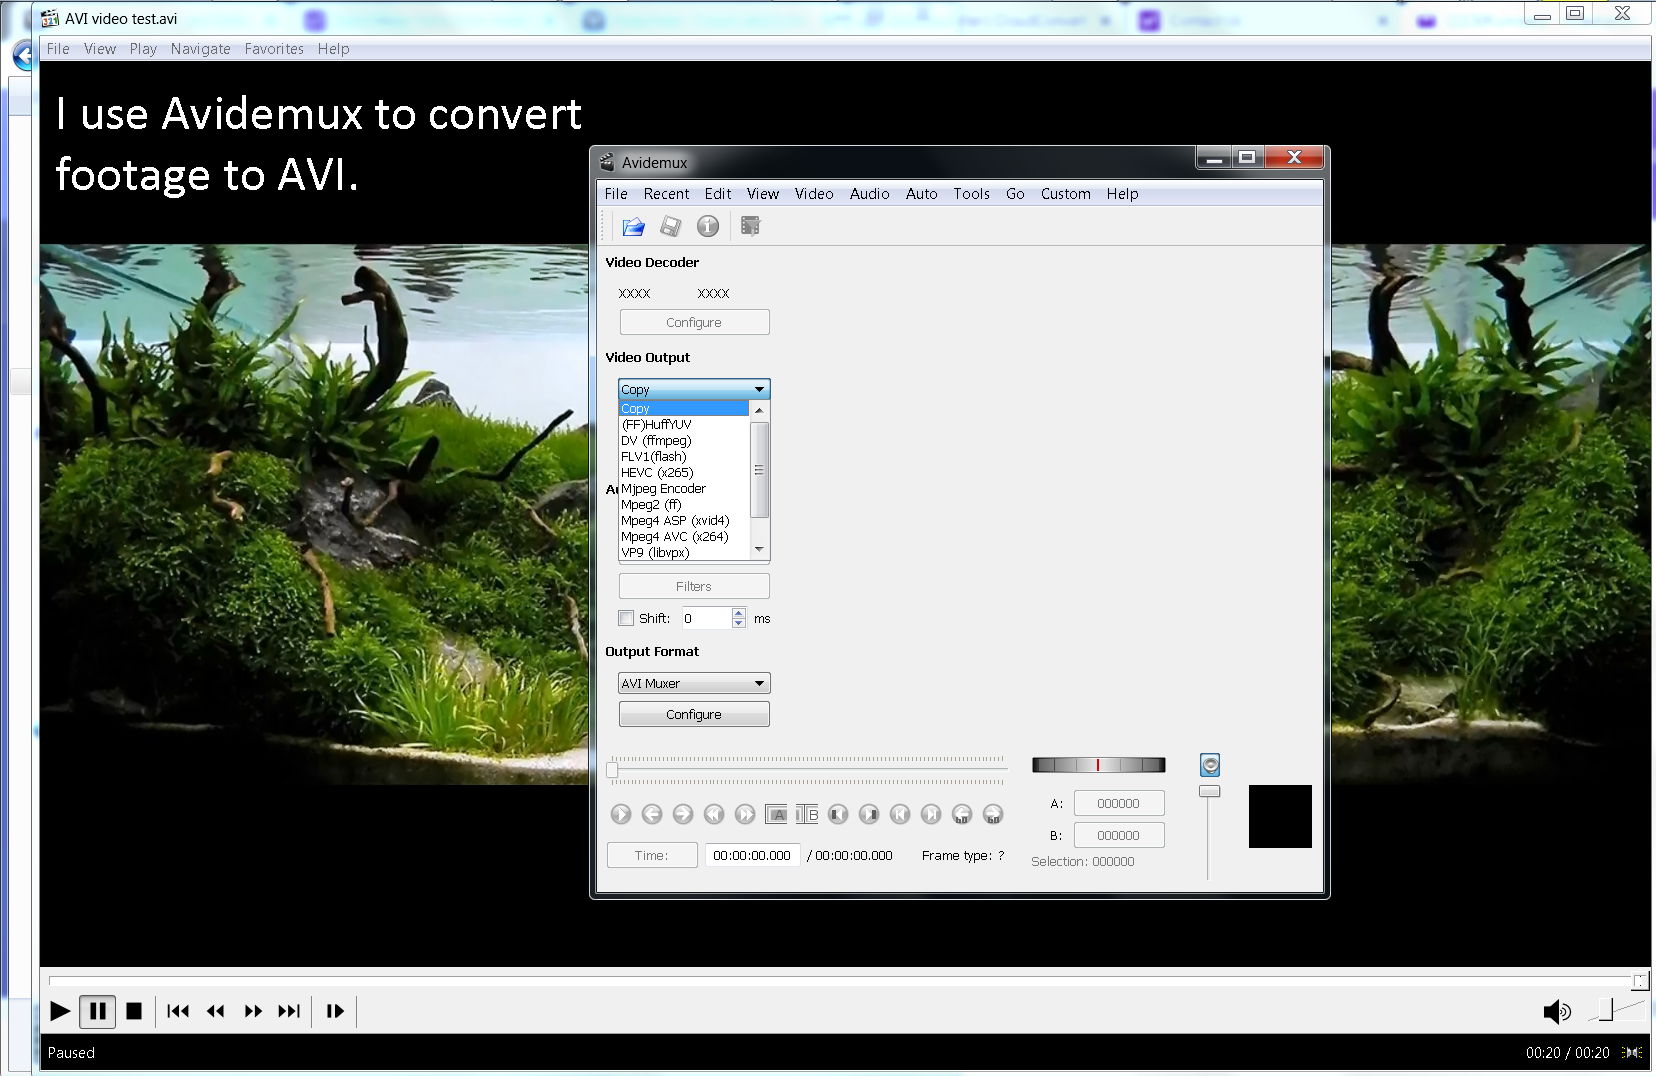Viewport: 1656px width, 1076px height.
Task: Open Avidemux's Edit menu
Action: (x=717, y=194)
